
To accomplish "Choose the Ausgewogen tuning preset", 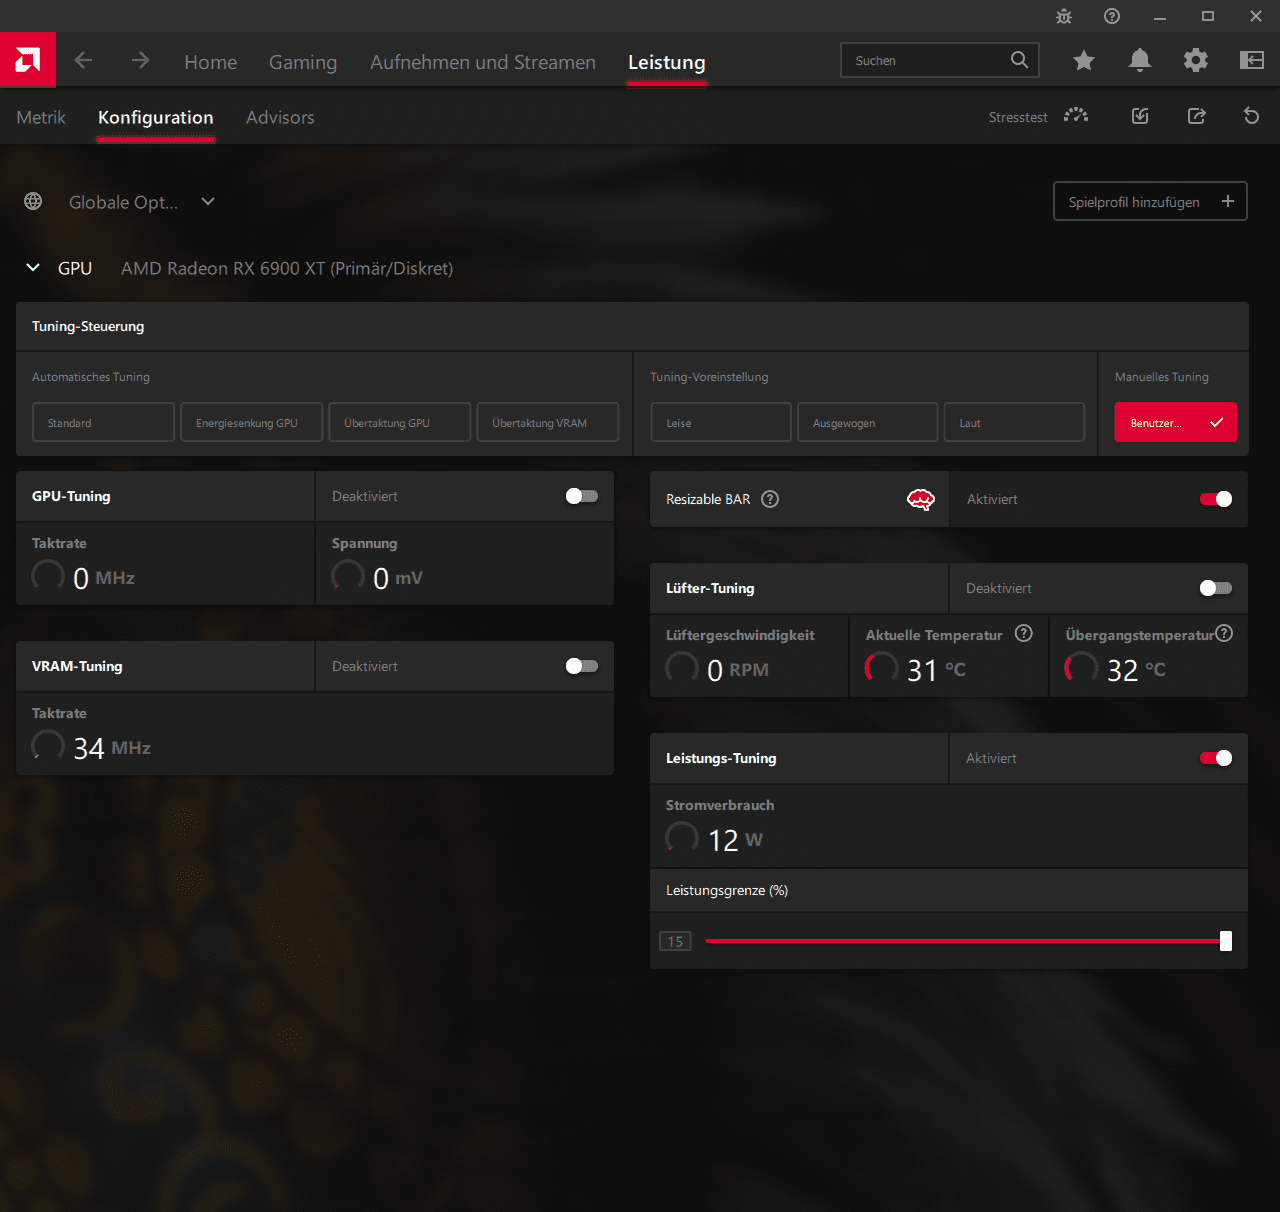I will click(x=868, y=422).
